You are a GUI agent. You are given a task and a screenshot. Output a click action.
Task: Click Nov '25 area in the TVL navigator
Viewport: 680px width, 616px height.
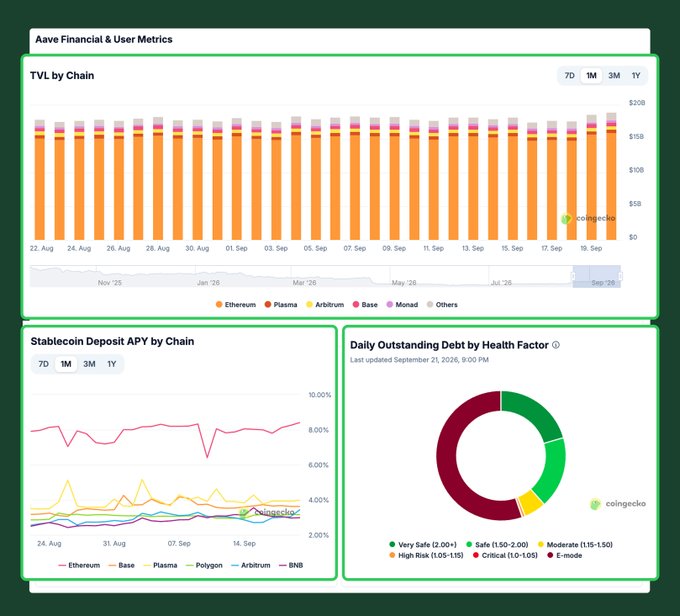tap(109, 282)
